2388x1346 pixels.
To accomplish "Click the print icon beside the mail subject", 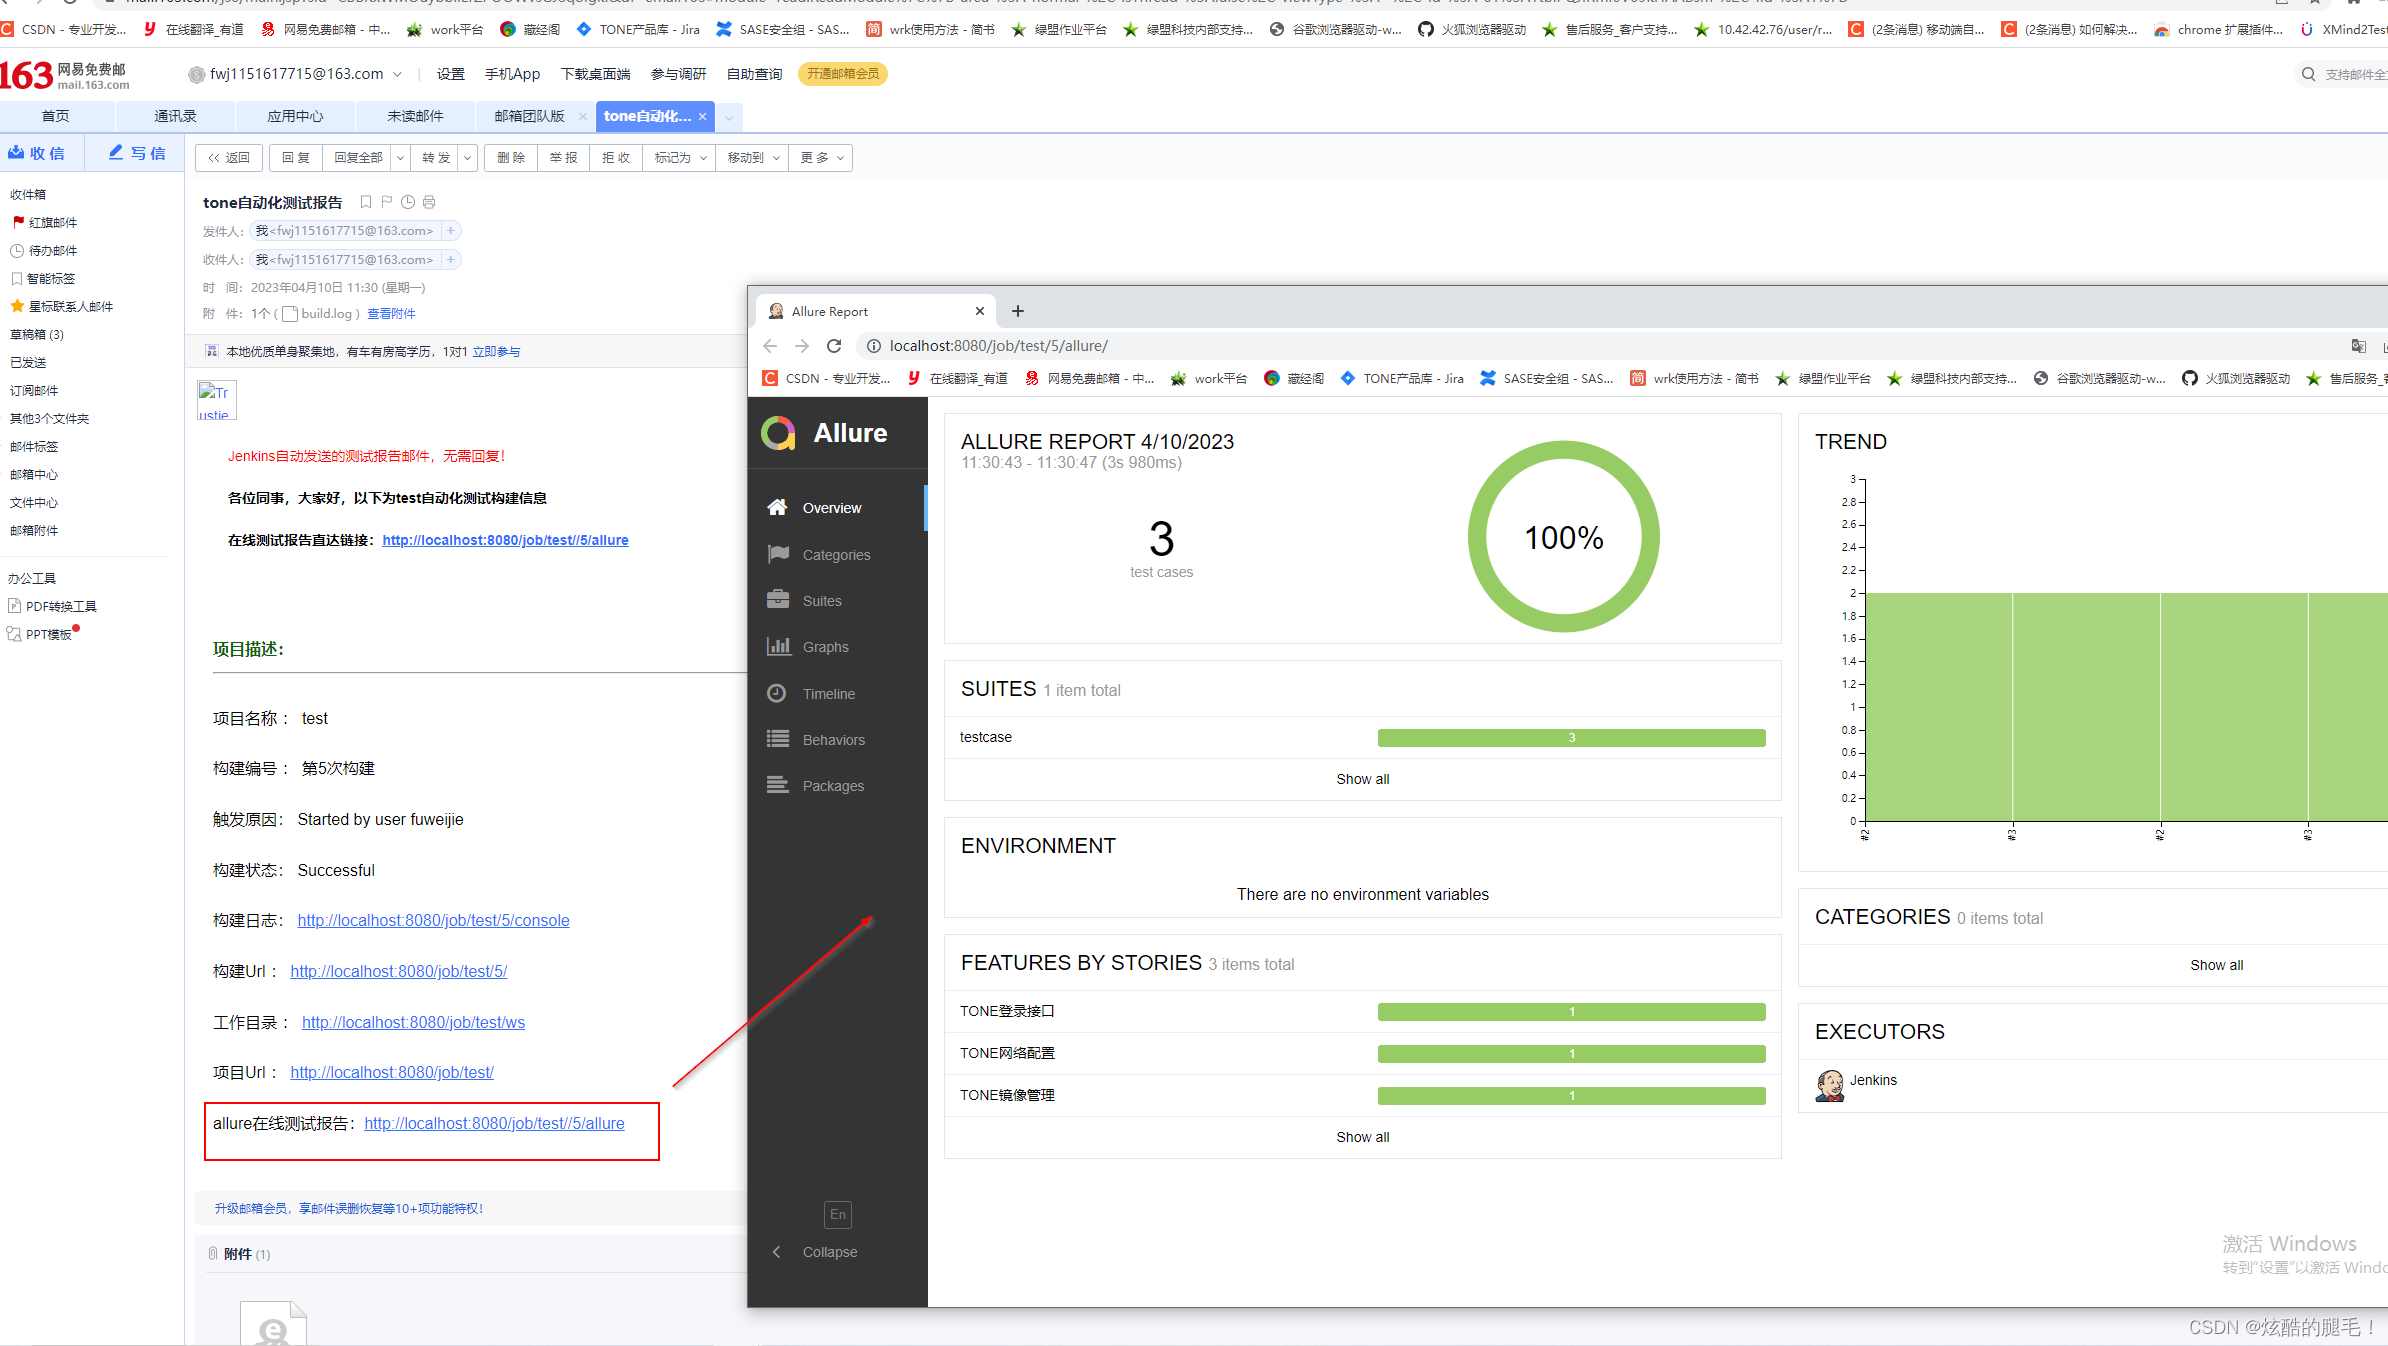I will [429, 202].
